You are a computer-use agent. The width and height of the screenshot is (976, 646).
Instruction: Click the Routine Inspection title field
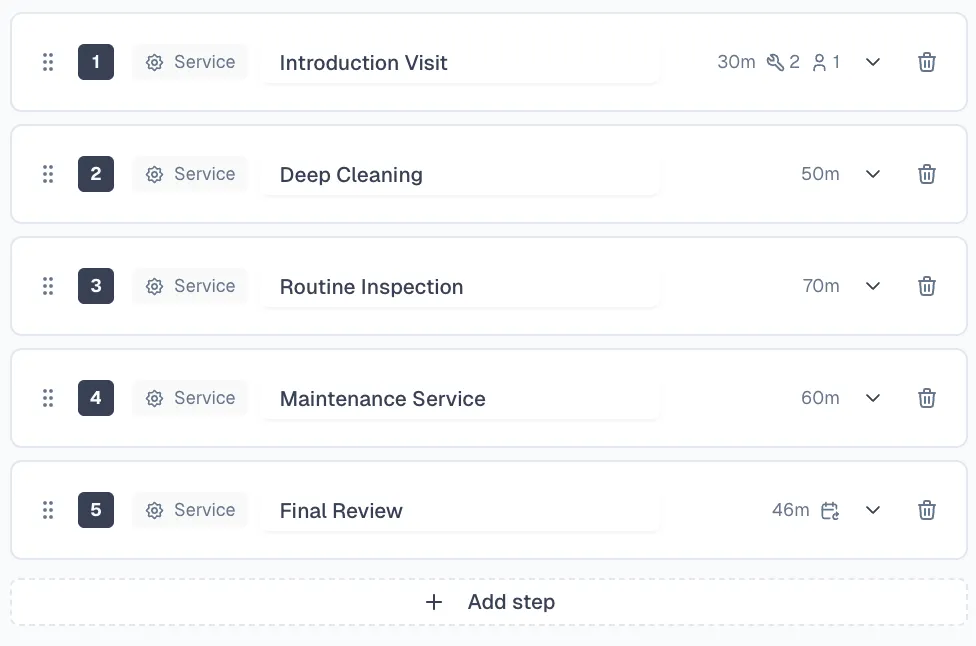coord(460,287)
